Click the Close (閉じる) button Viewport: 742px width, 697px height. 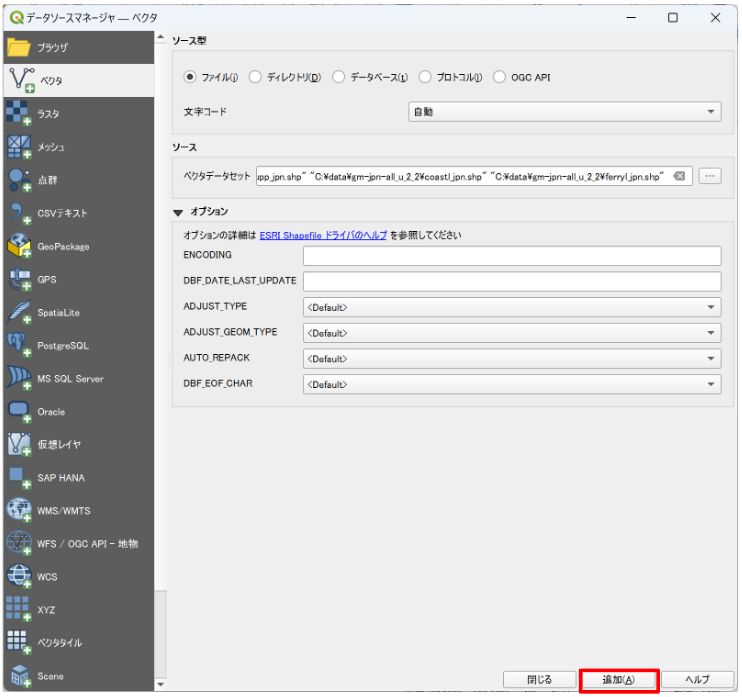[x=539, y=679]
